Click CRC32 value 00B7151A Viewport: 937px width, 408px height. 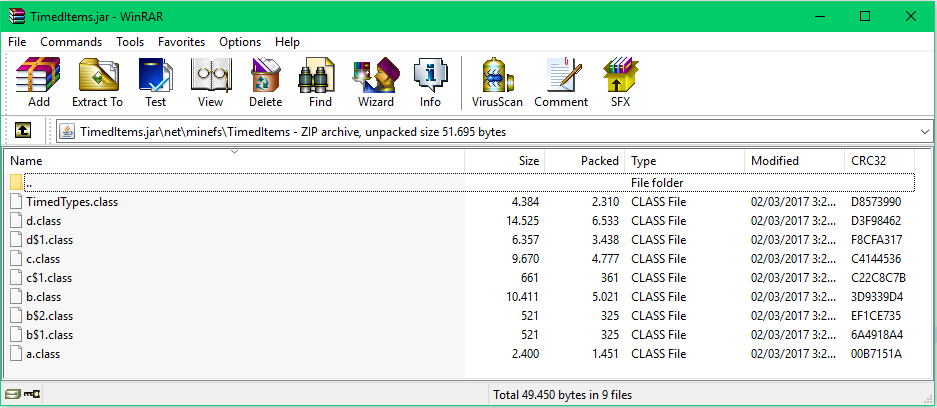click(875, 354)
